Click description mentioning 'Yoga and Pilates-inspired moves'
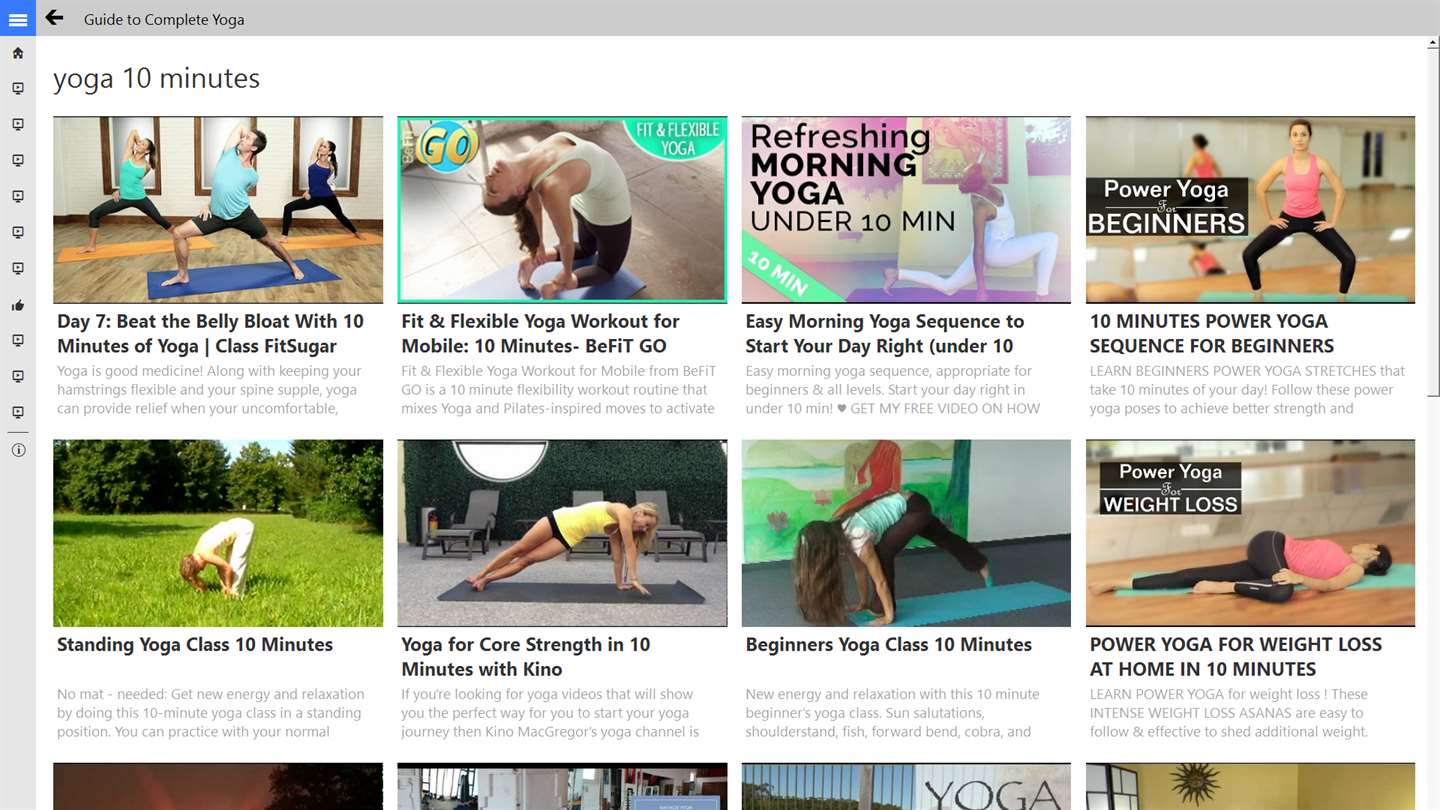1440x810 pixels. tap(558, 390)
